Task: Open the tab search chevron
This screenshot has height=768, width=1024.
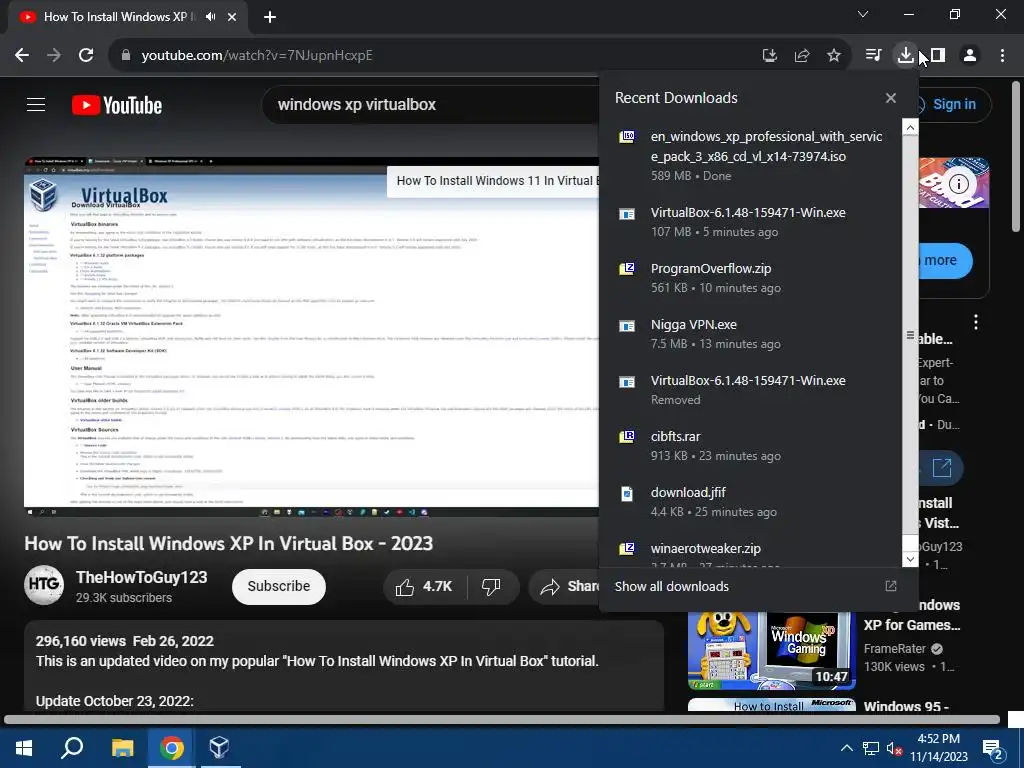Action: 863,14
